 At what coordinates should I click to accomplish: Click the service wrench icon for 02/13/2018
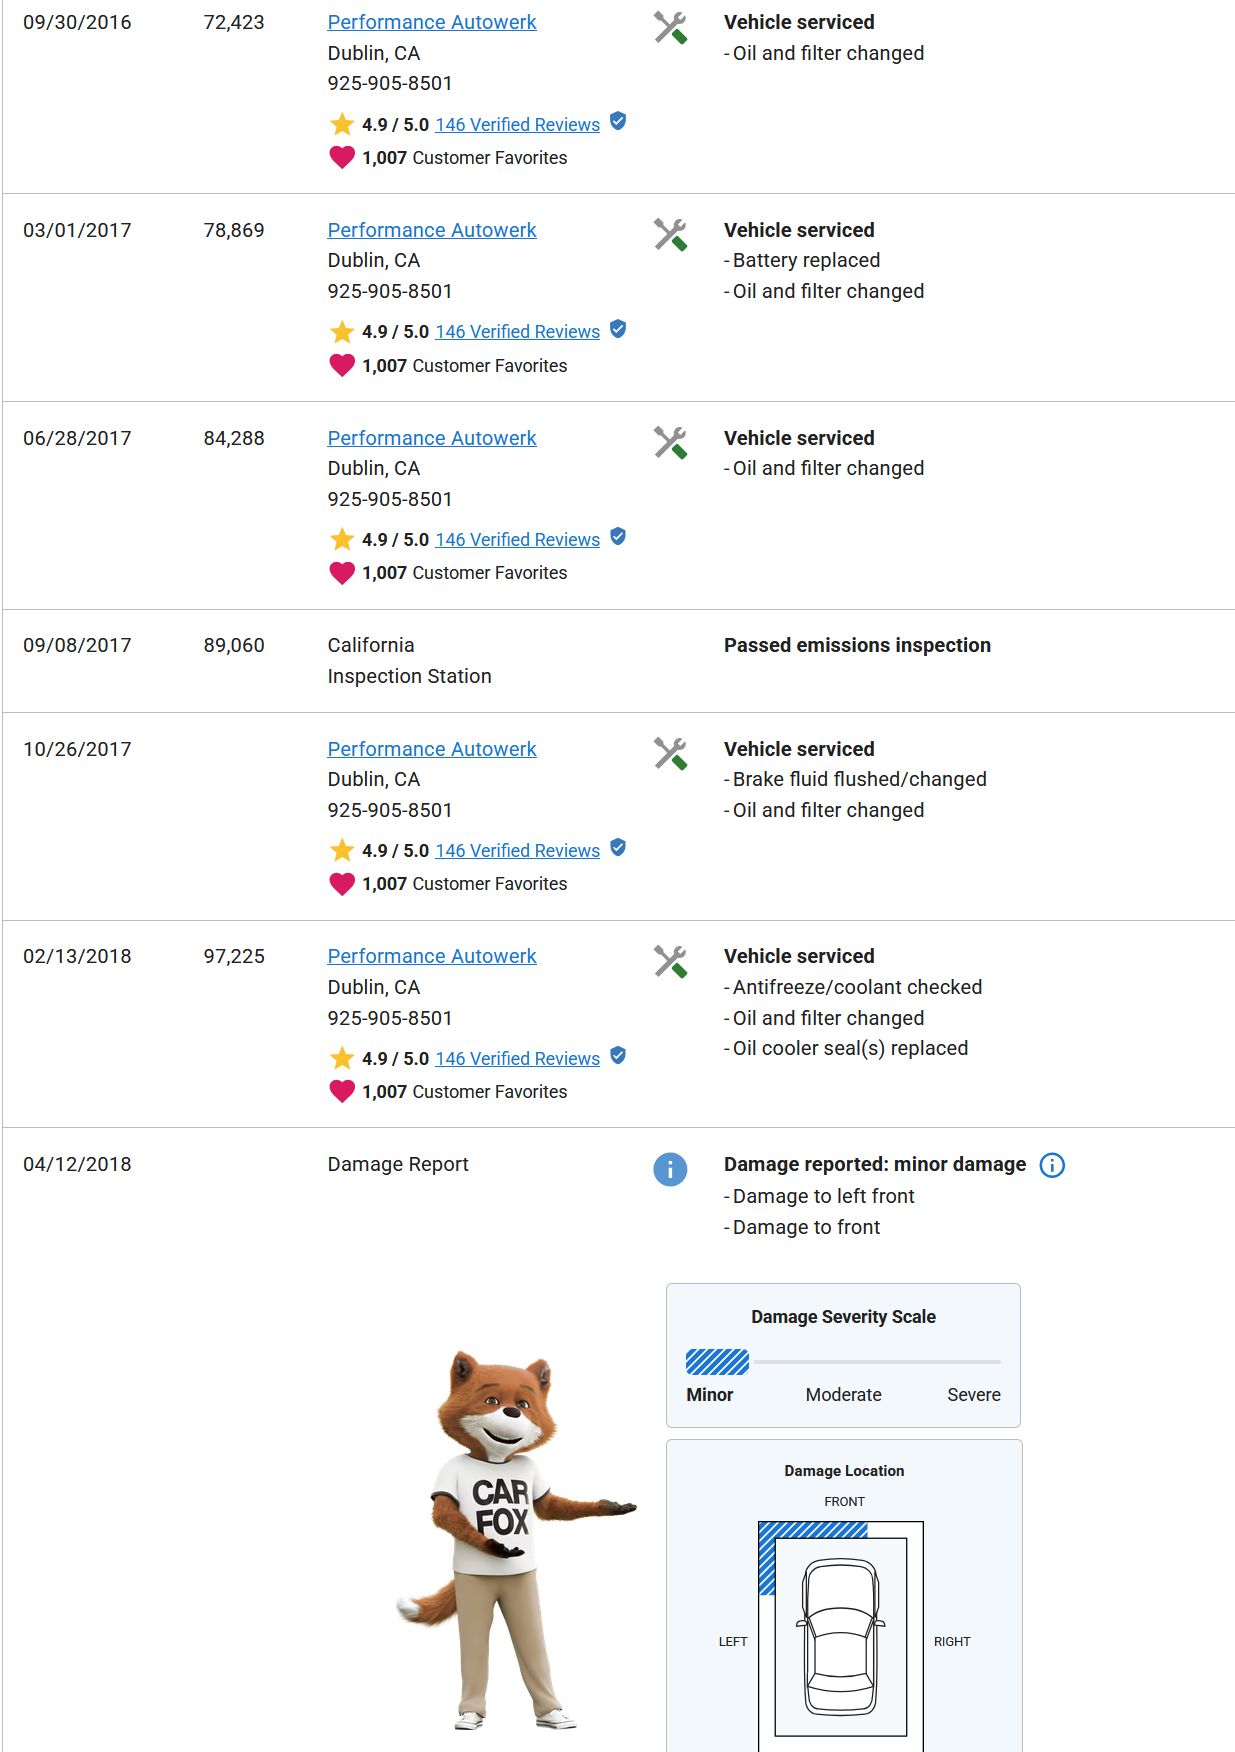[x=670, y=962]
